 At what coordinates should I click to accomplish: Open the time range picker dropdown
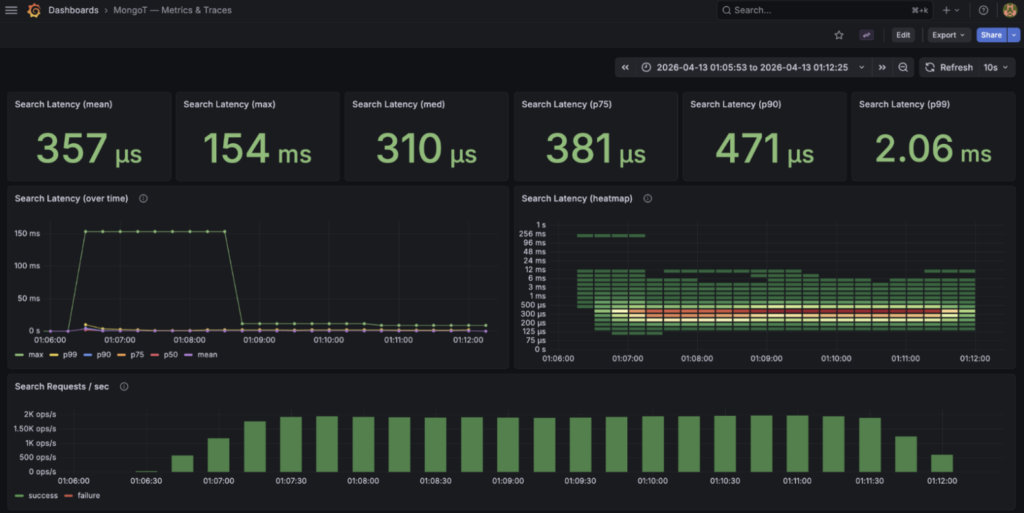[x=755, y=67]
